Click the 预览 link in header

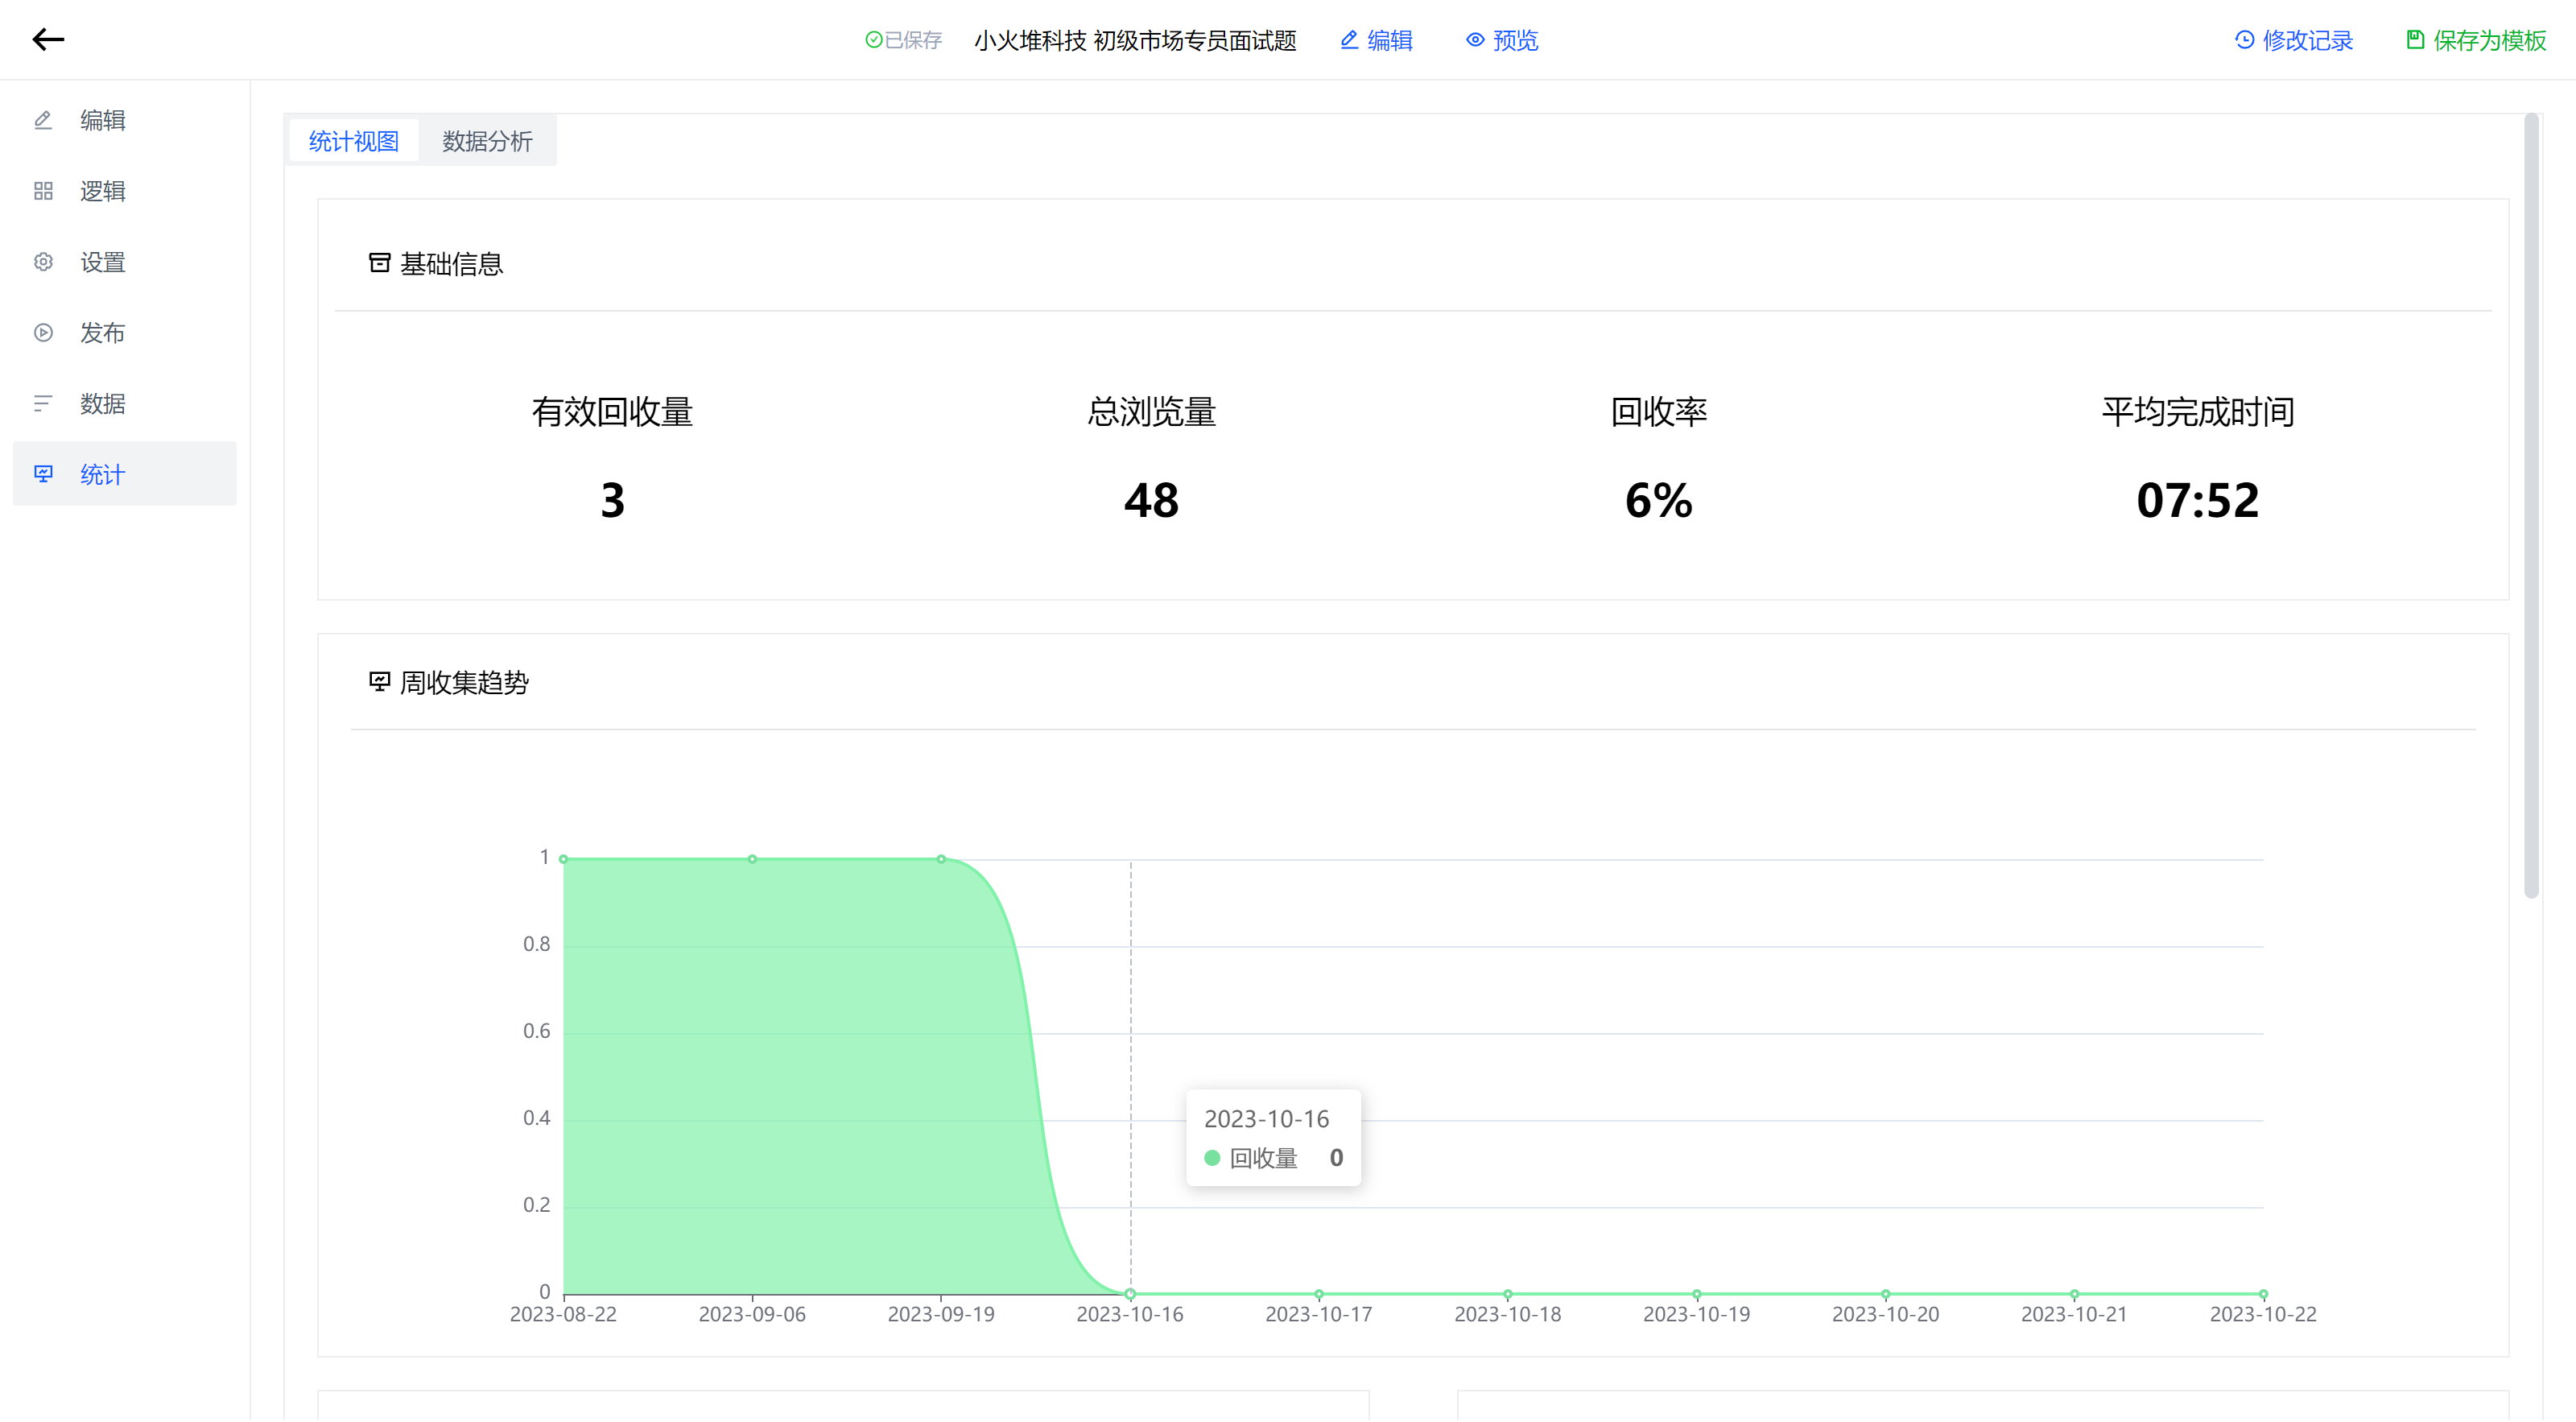coord(1514,40)
